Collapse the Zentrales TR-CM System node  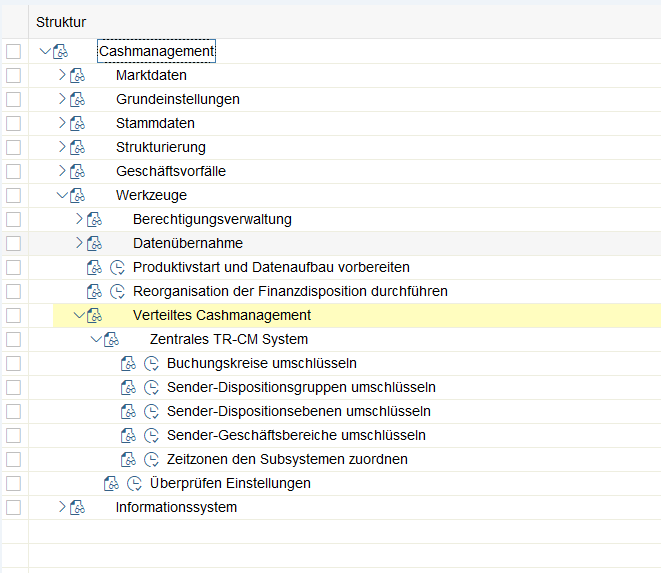(x=96, y=339)
